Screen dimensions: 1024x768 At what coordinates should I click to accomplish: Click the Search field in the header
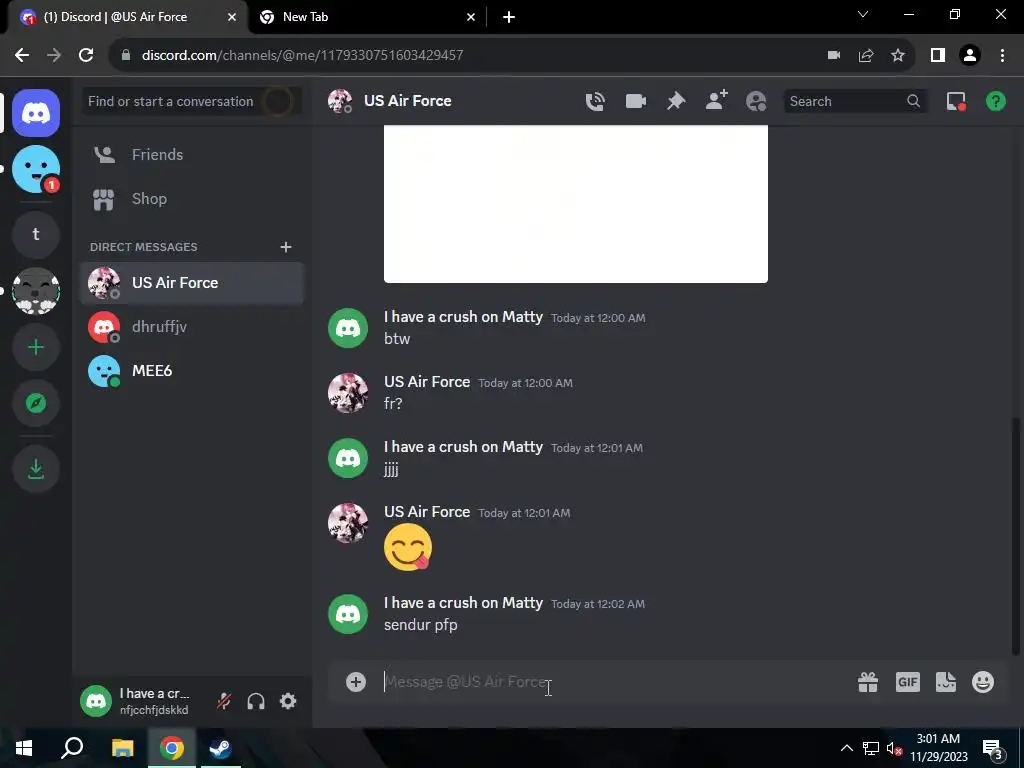click(855, 101)
